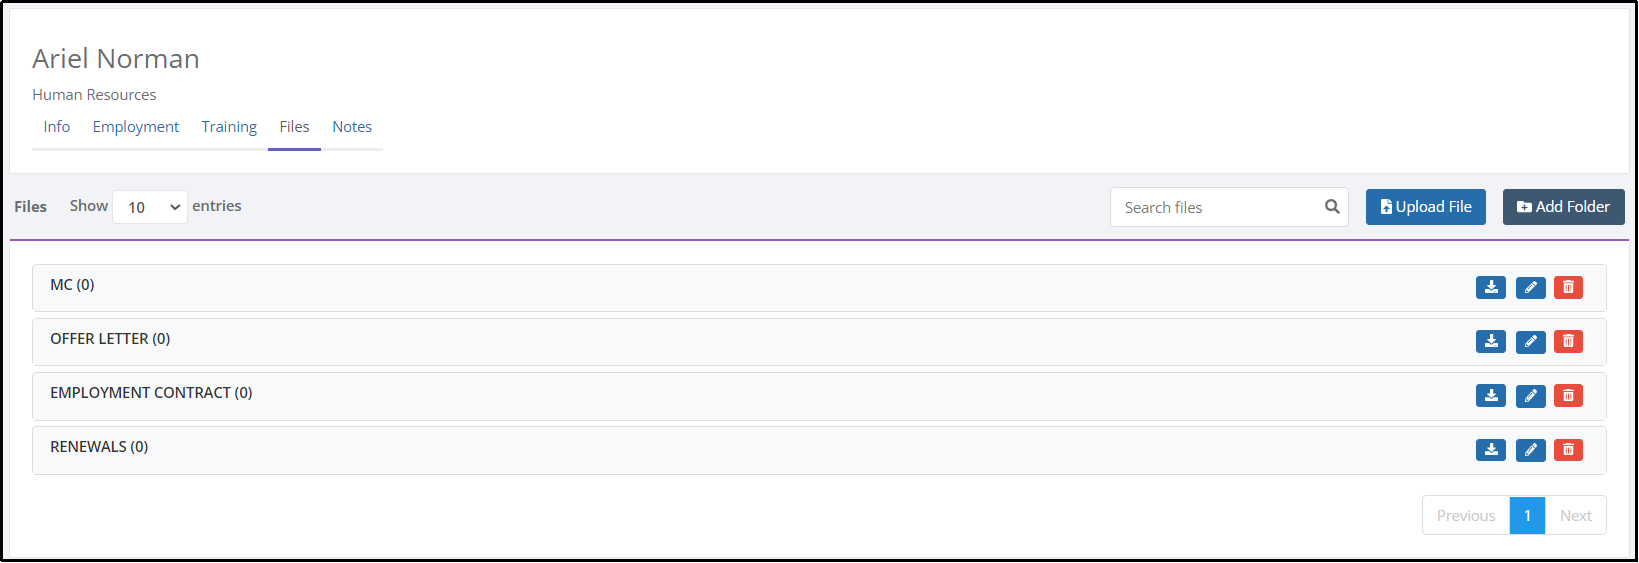Expand the RENEWALS (0) folder row
Screen dimensions: 1639x563
pos(819,449)
